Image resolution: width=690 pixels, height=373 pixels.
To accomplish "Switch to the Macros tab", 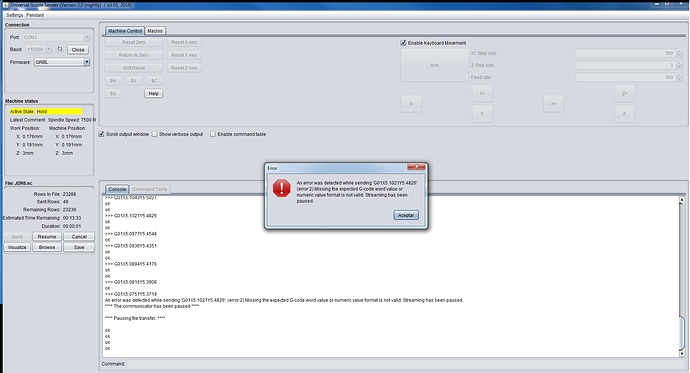I will 155,31.
